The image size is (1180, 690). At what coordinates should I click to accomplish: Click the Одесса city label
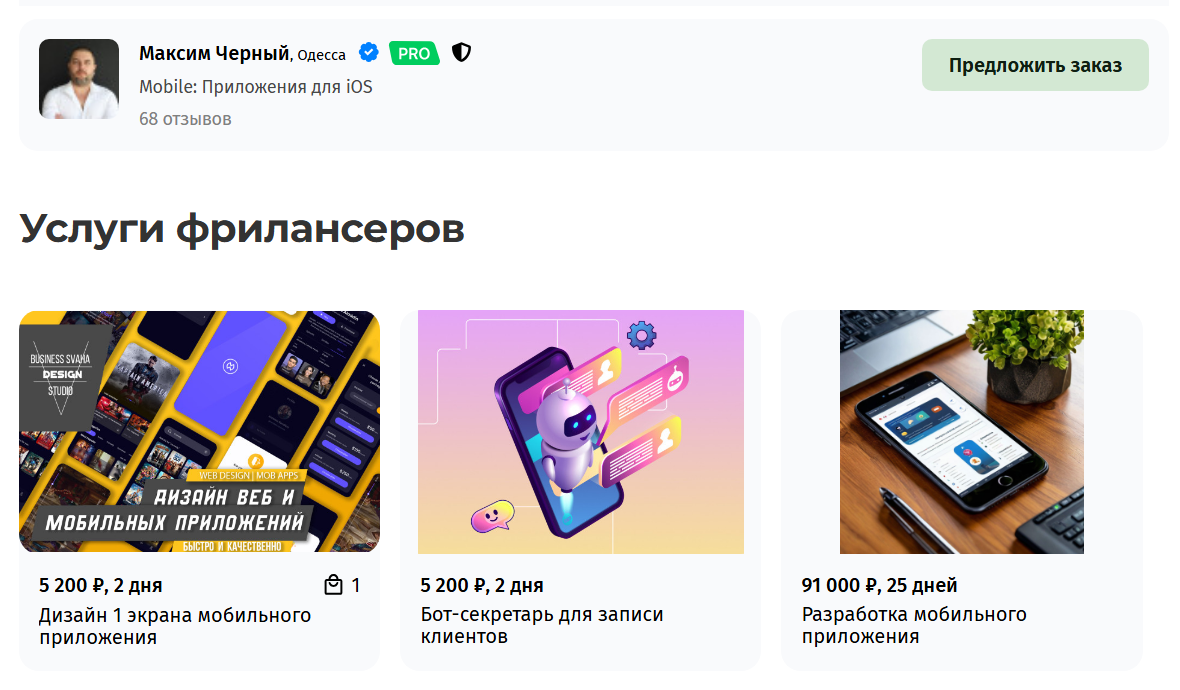(321, 55)
